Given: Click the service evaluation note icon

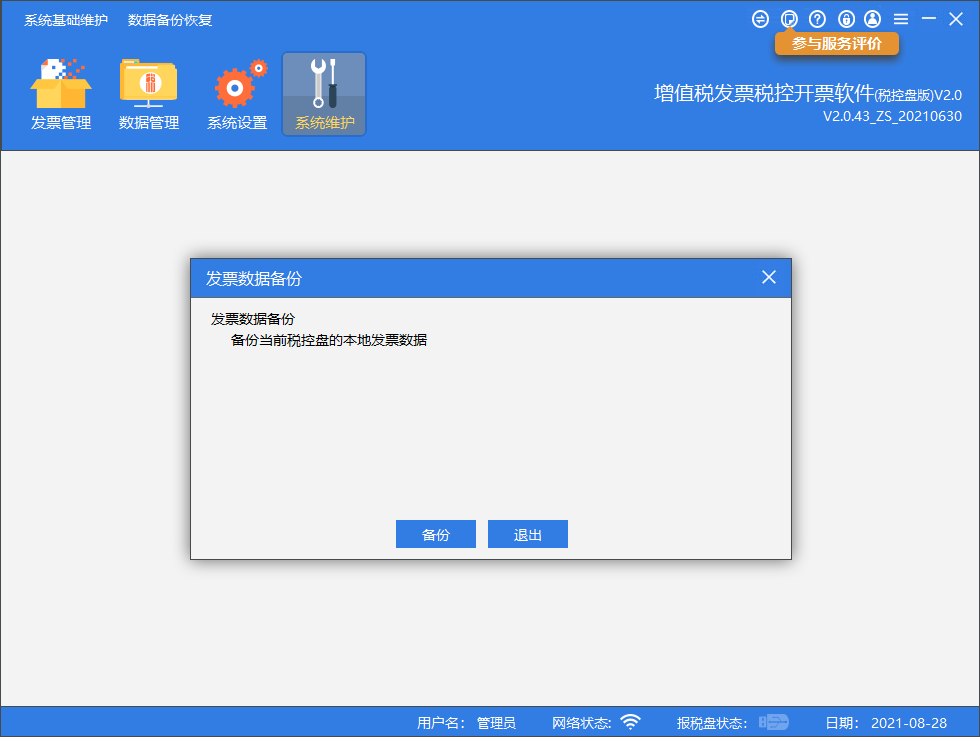Looking at the screenshot, I should [x=789, y=19].
